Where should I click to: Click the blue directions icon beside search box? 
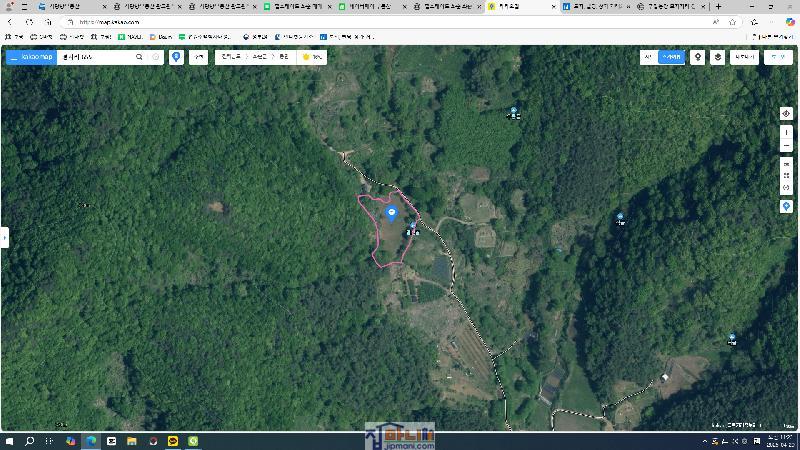pos(176,57)
